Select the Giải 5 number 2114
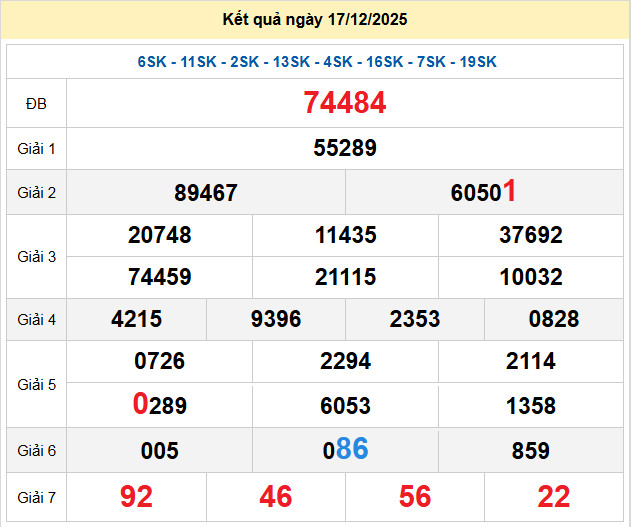Screen dimensions: 631x527 (531, 362)
